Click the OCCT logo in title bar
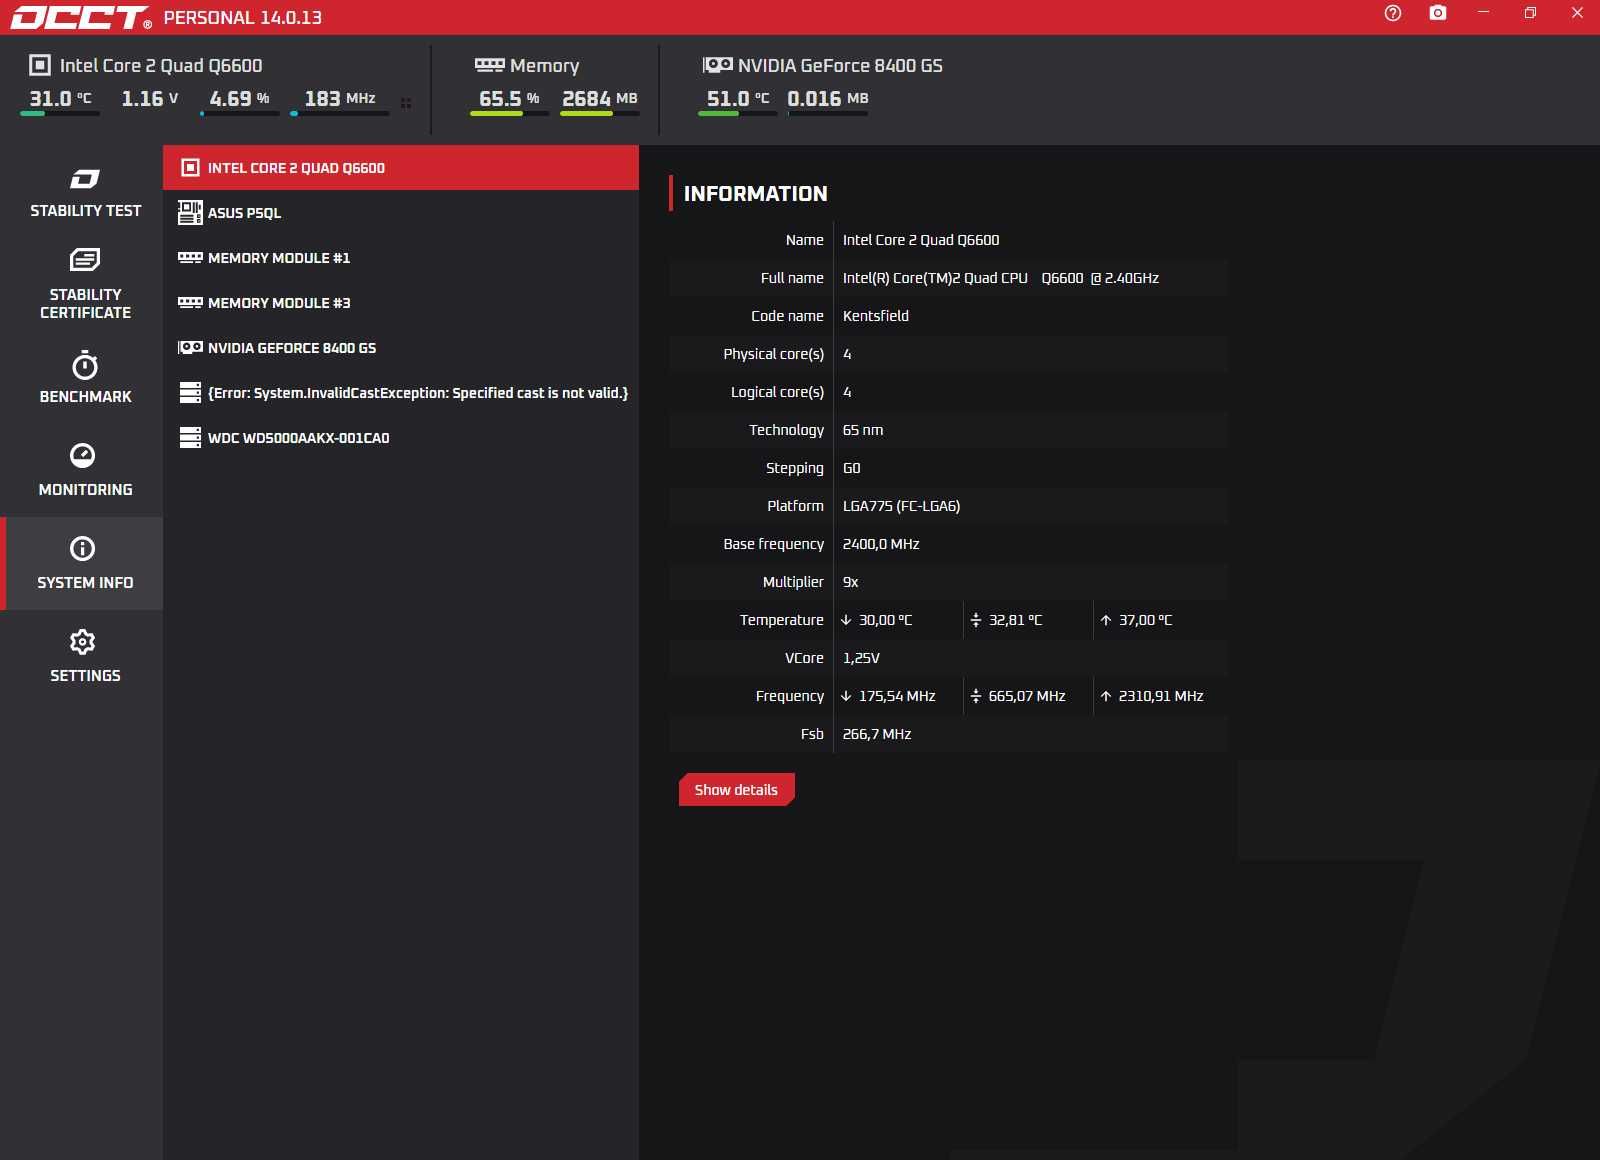1600x1160 pixels. 81,17
